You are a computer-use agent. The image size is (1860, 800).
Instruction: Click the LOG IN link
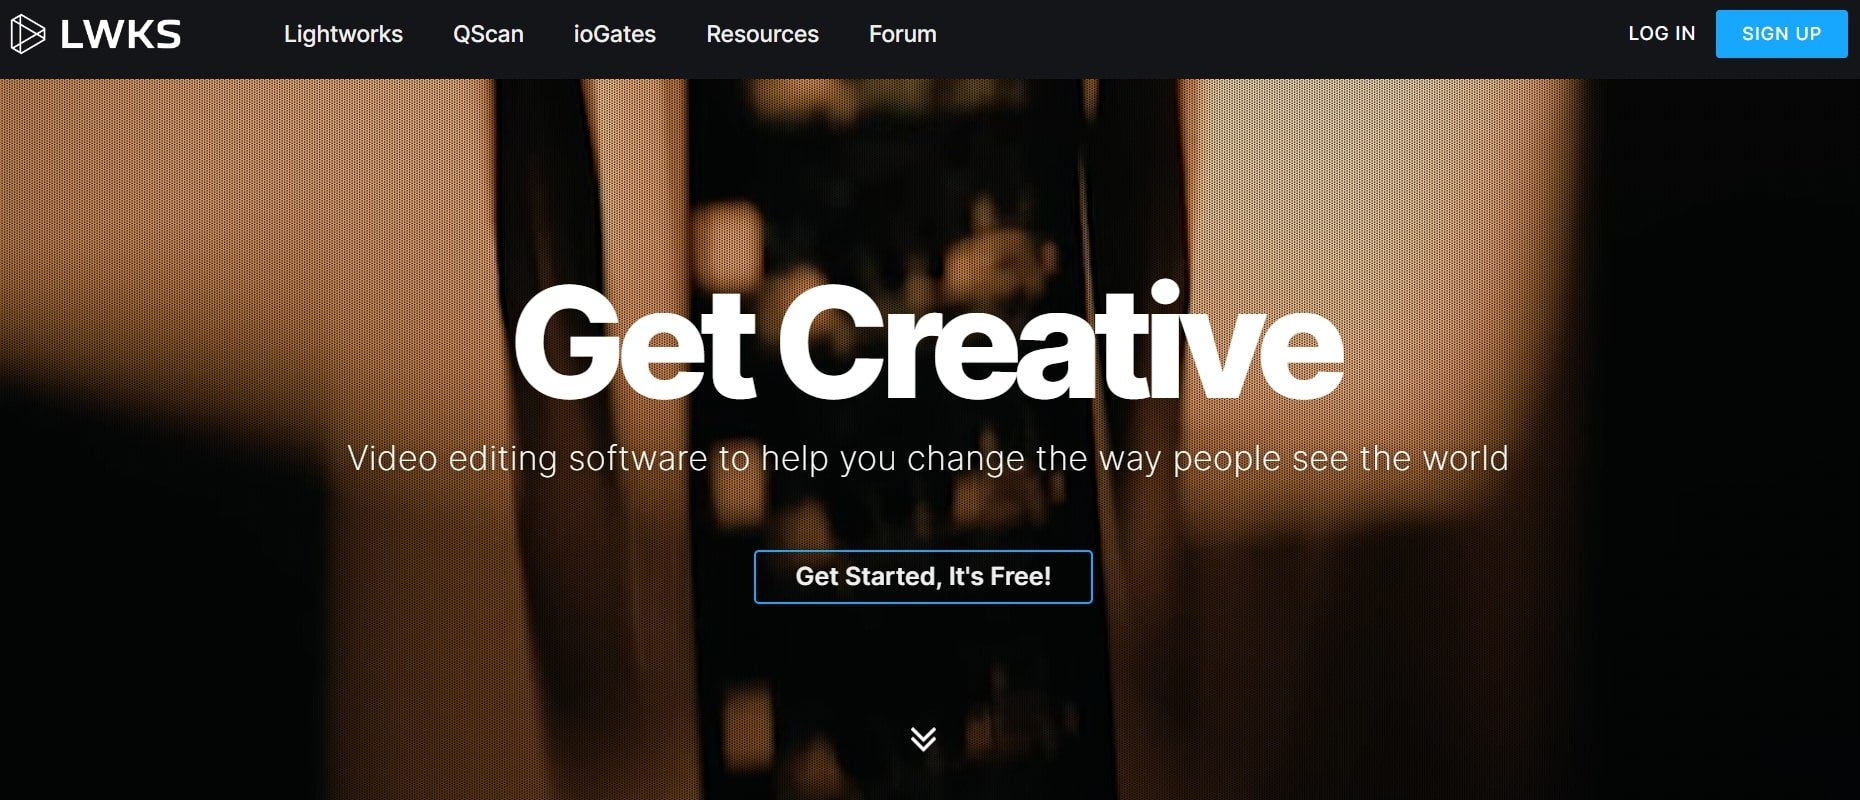(x=1661, y=33)
